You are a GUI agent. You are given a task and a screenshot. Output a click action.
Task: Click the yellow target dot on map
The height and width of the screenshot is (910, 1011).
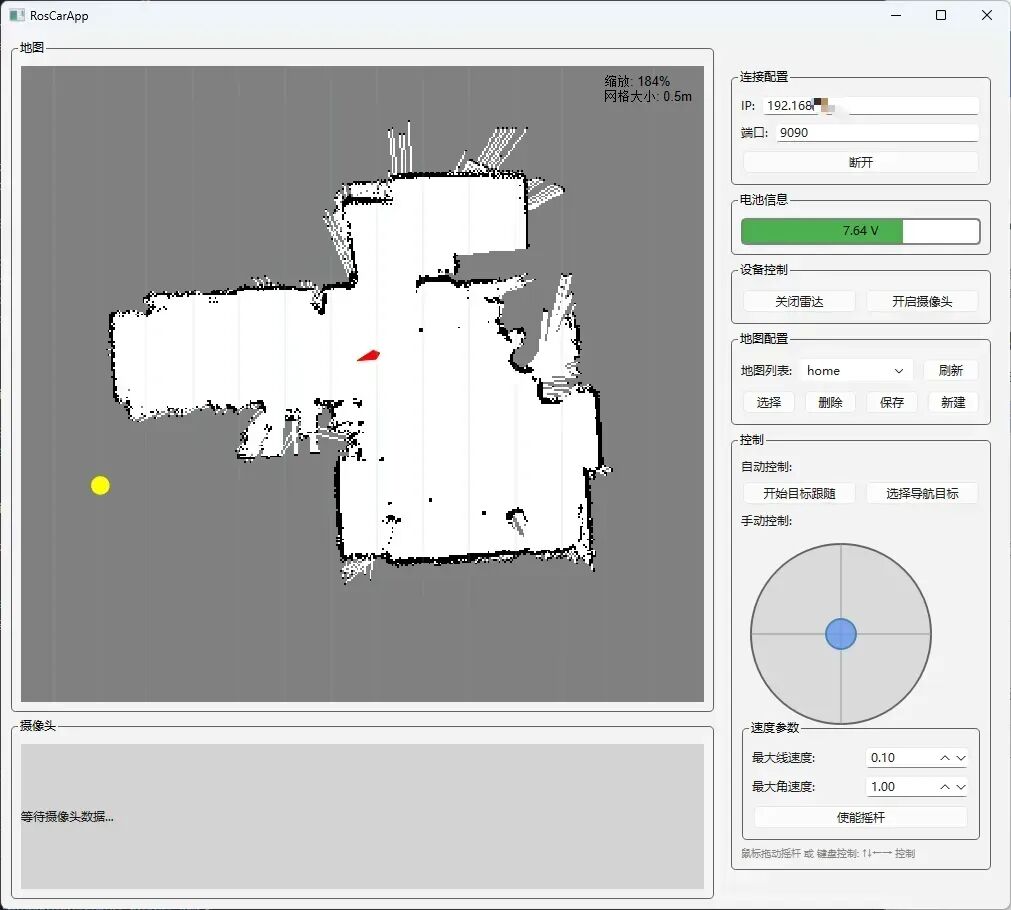coord(100,485)
